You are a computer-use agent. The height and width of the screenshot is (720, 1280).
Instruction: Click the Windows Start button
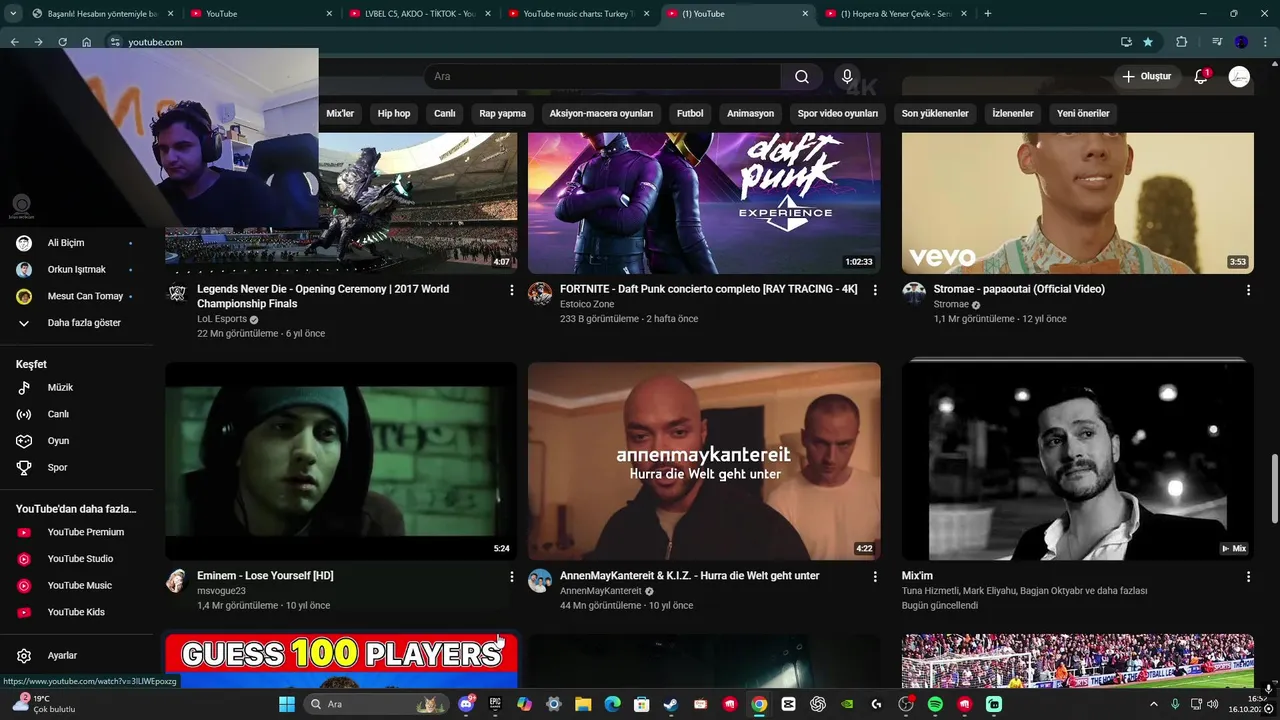click(287, 704)
